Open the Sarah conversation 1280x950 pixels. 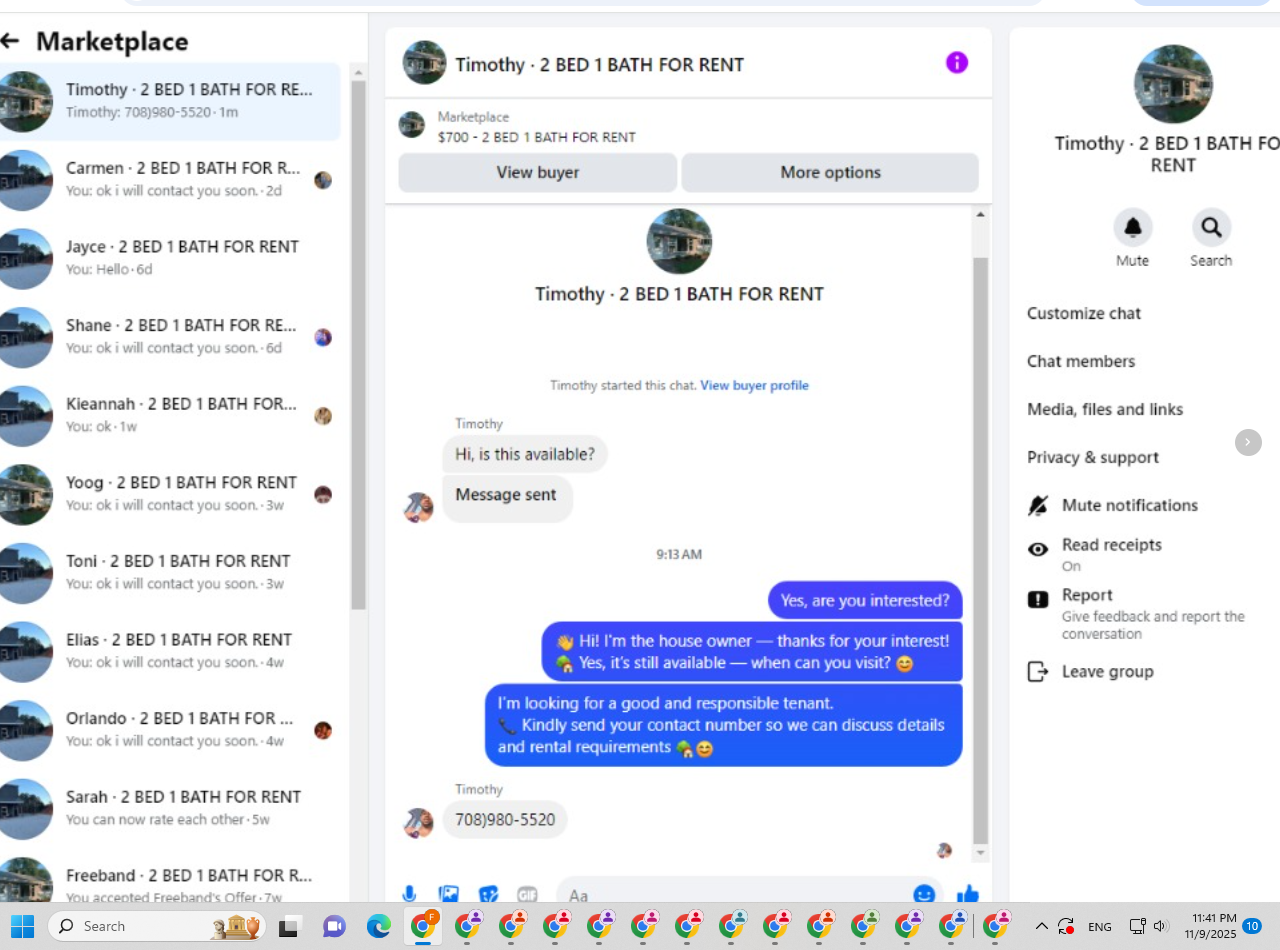[170, 809]
